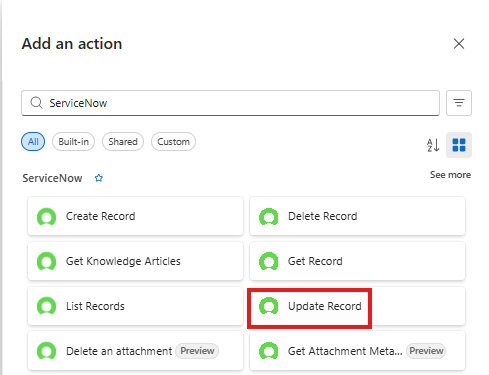Click ServiceNow icon beside Get Knowledge Articles
This screenshot has width=489, height=375.
tap(46, 261)
